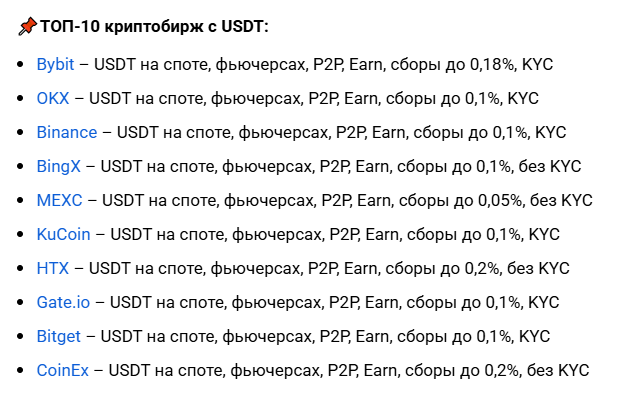Open the OKX exchange link
The height and width of the screenshot is (399, 626).
pyautogui.click(x=53, y=98)
